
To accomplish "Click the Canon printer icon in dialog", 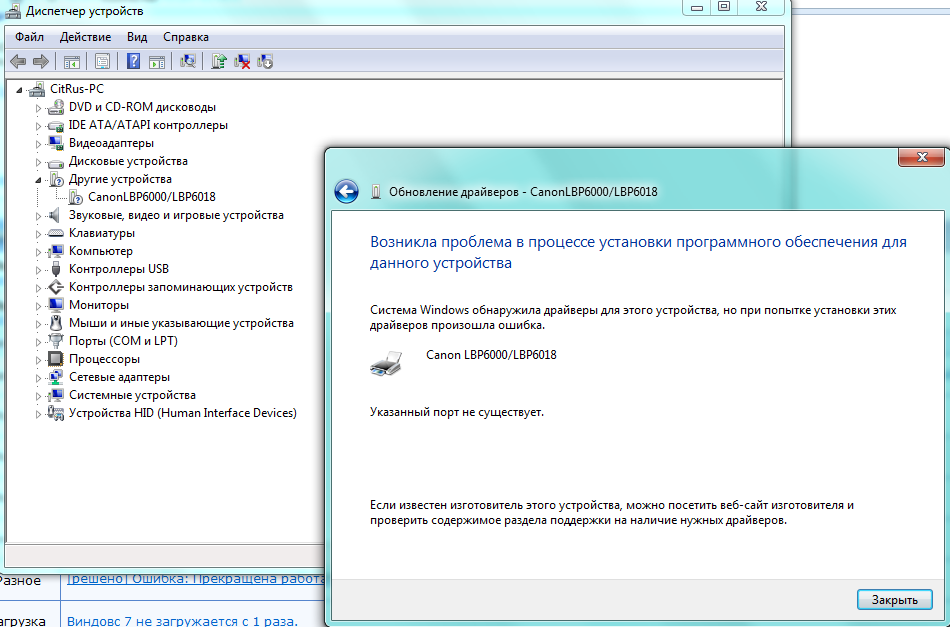I will coord(386,363).
